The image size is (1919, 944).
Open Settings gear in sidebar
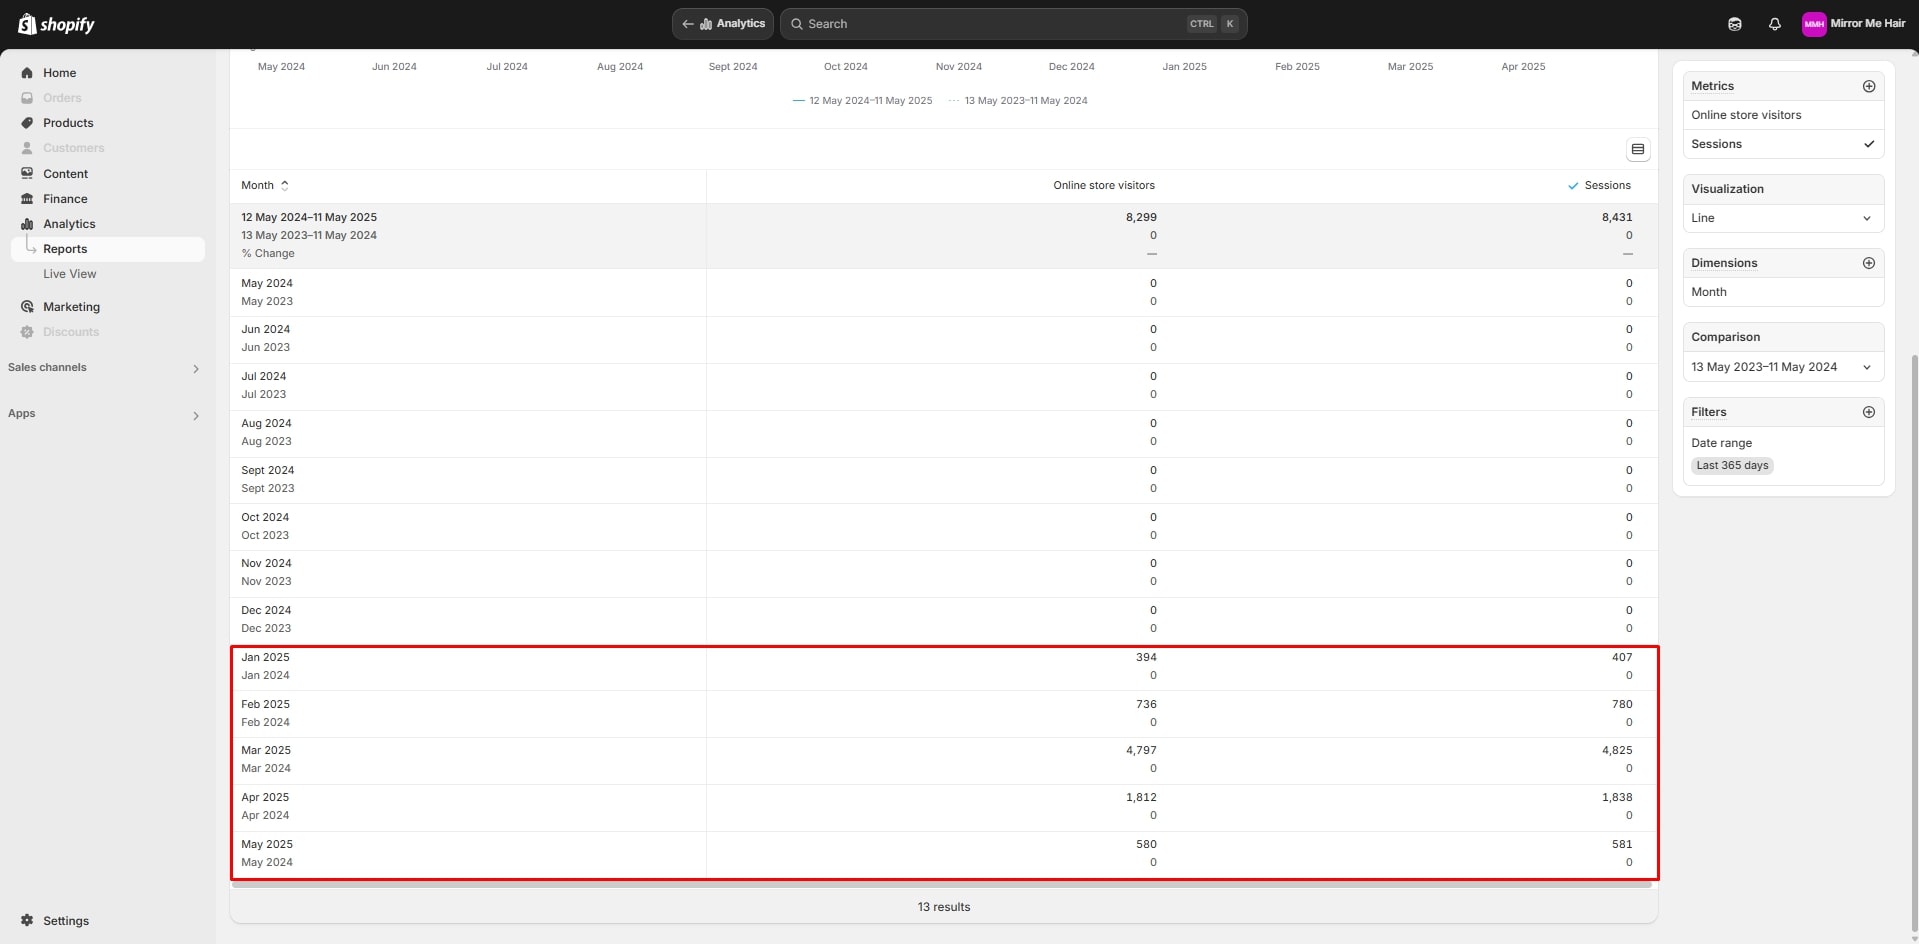(x=27, y=920)
